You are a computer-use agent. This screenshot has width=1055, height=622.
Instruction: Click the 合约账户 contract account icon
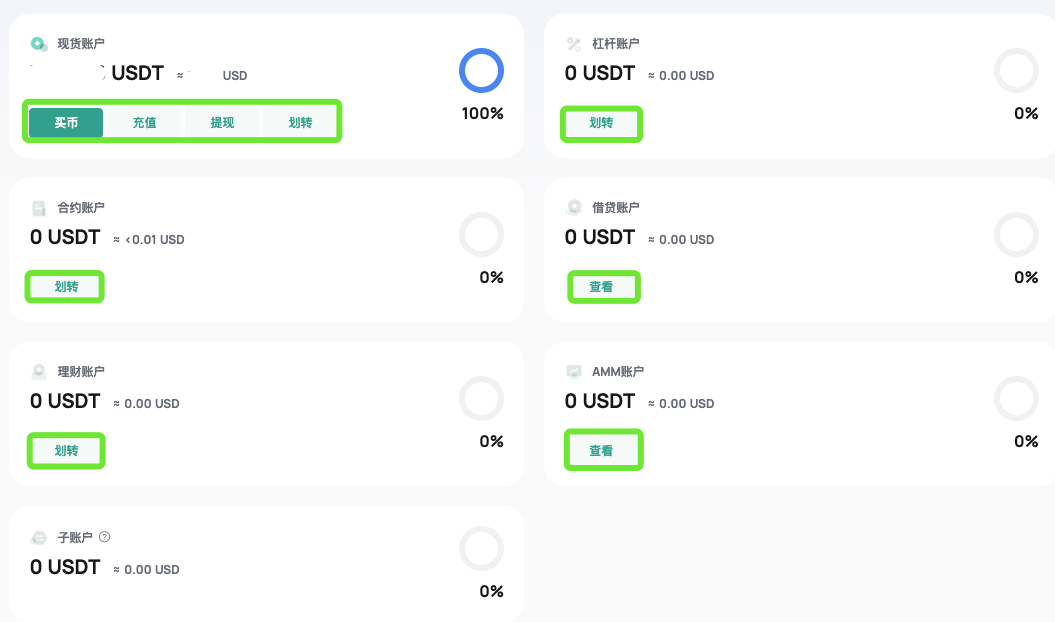click(x=39, y=208)
